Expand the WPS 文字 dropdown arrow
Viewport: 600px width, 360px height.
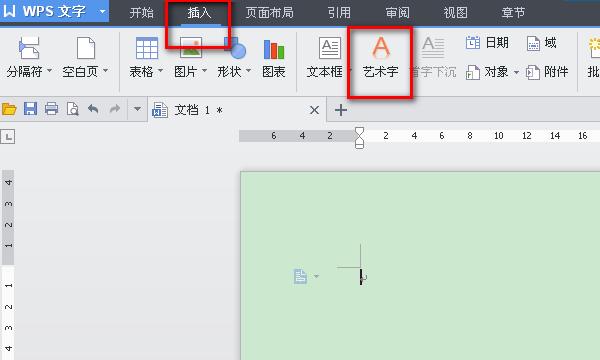pyautogui.click(x=102, y=11)
